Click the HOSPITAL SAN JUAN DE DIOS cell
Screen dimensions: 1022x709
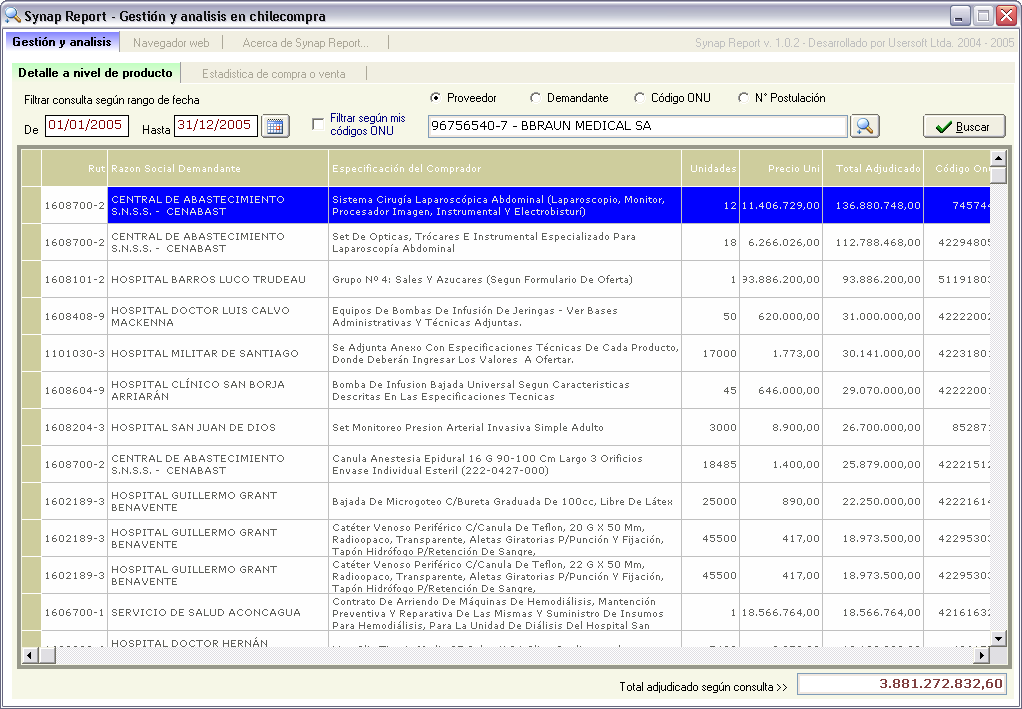(218, 427)
